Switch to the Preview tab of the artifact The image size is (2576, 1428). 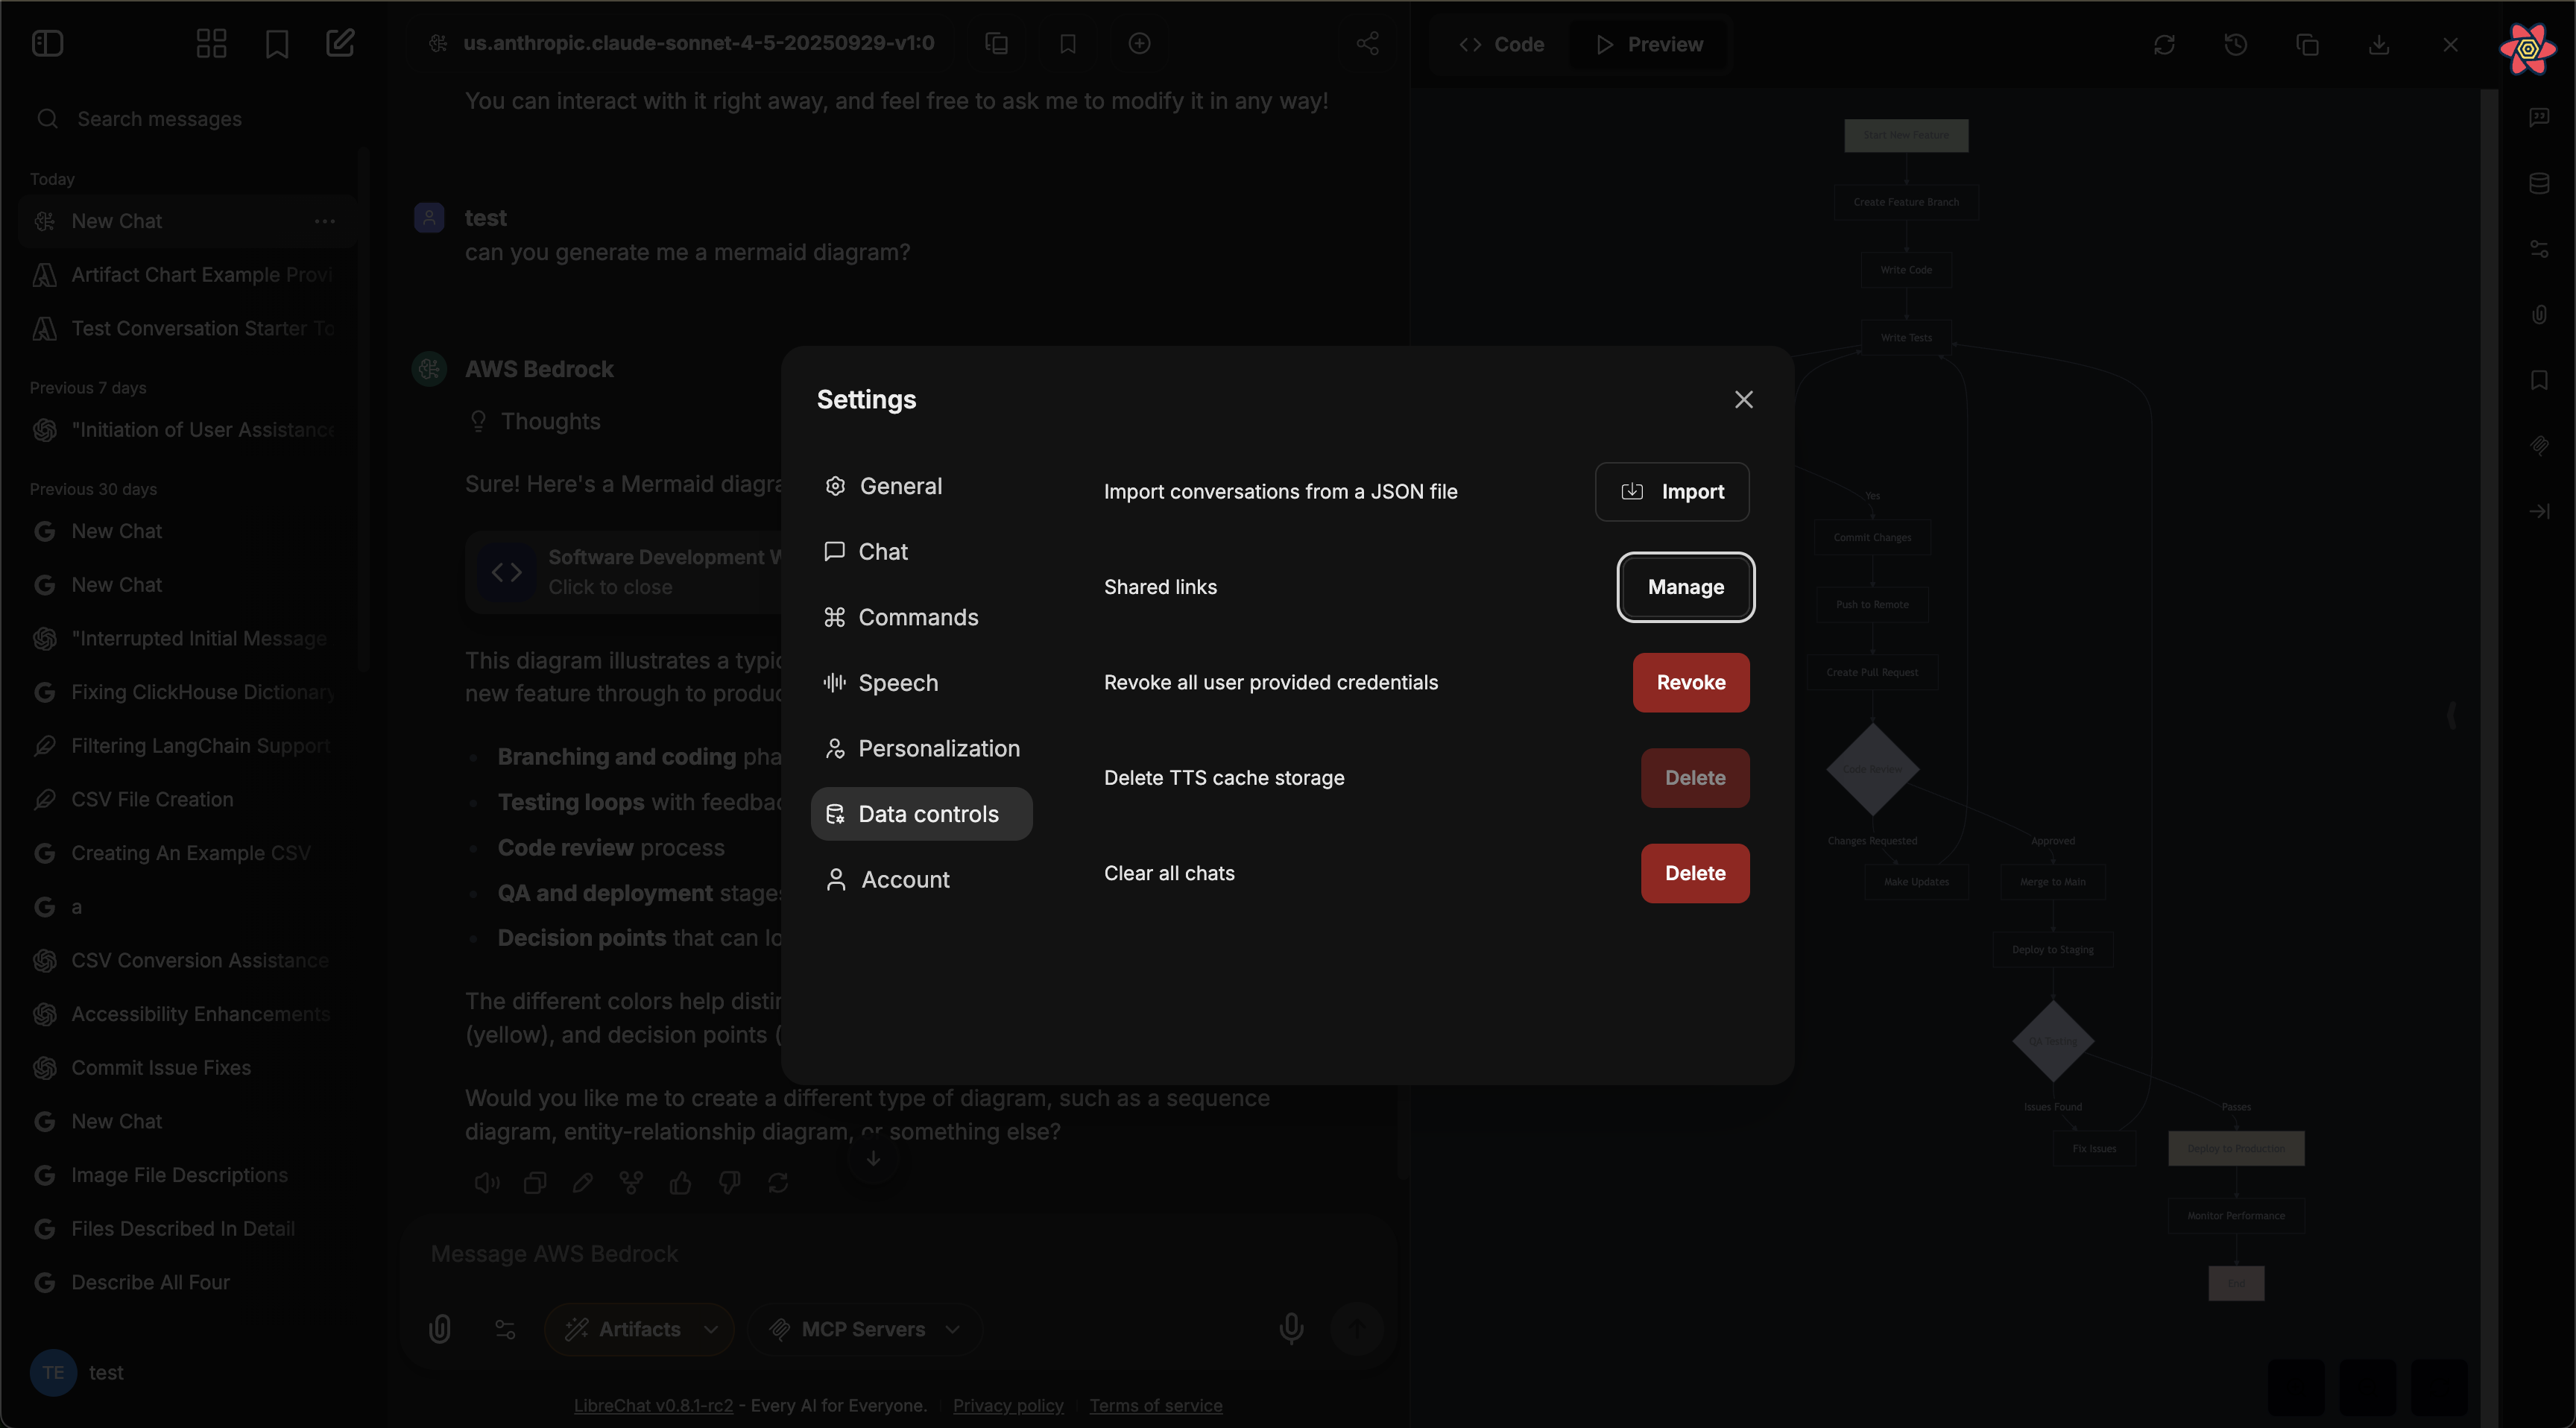point(1646,44)
